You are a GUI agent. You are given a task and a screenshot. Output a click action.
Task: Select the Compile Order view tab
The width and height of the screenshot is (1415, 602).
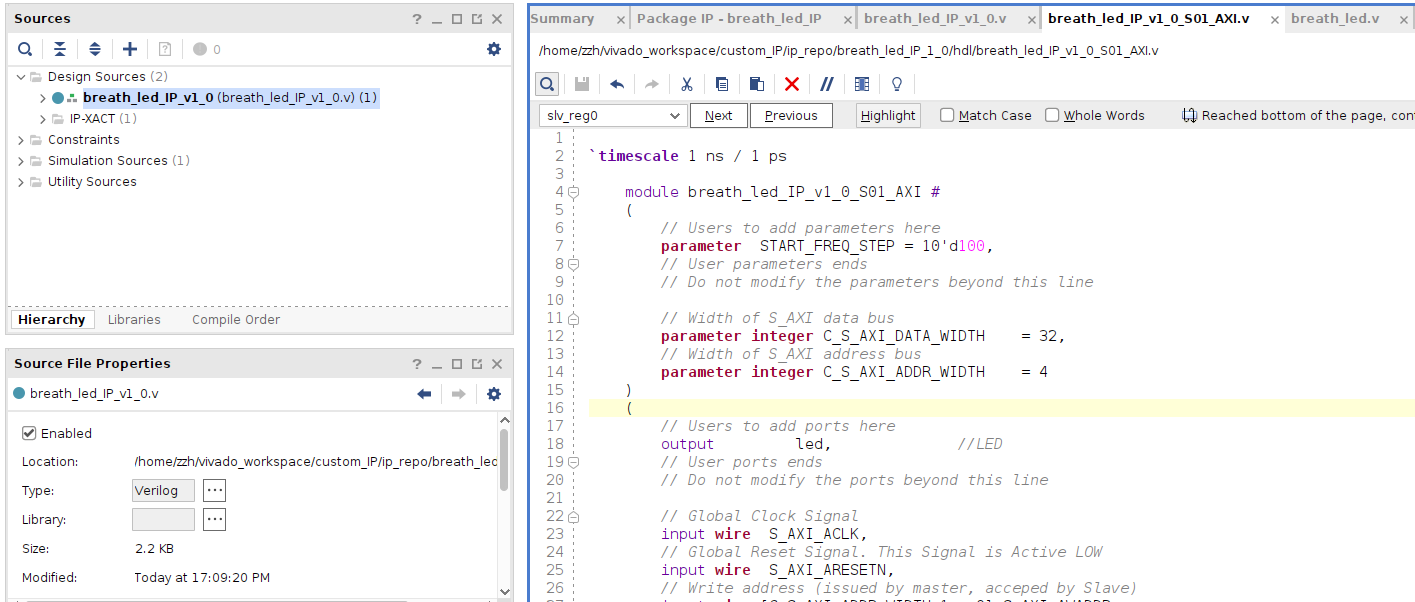point(236,320)
